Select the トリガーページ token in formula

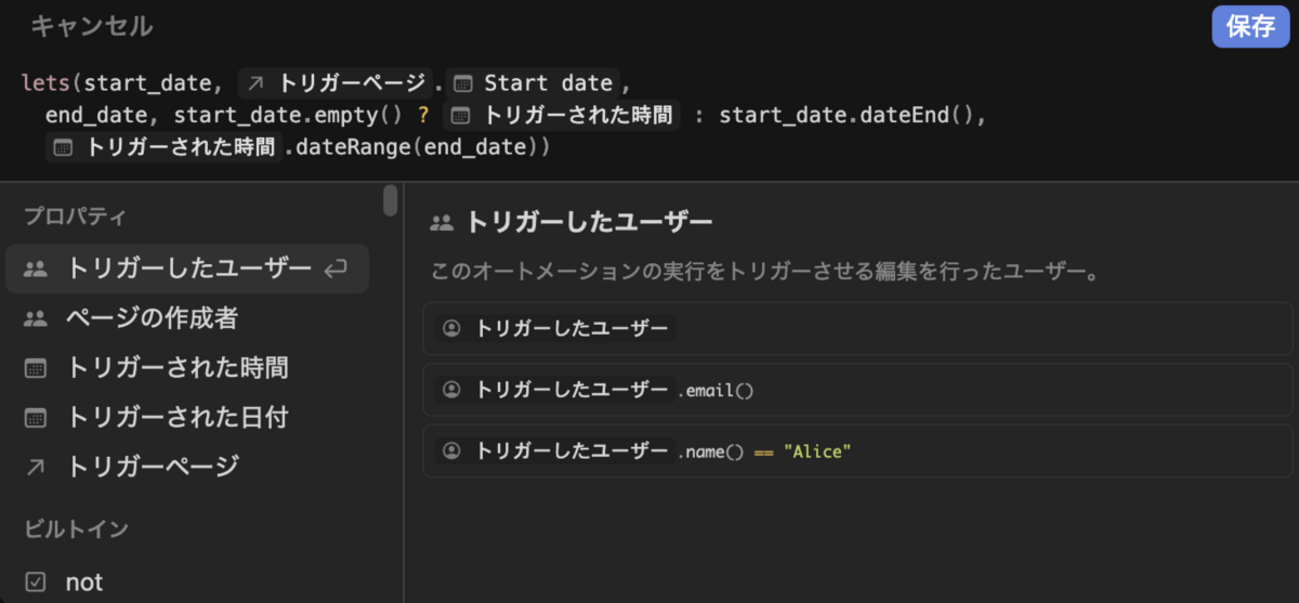[335, 82]
